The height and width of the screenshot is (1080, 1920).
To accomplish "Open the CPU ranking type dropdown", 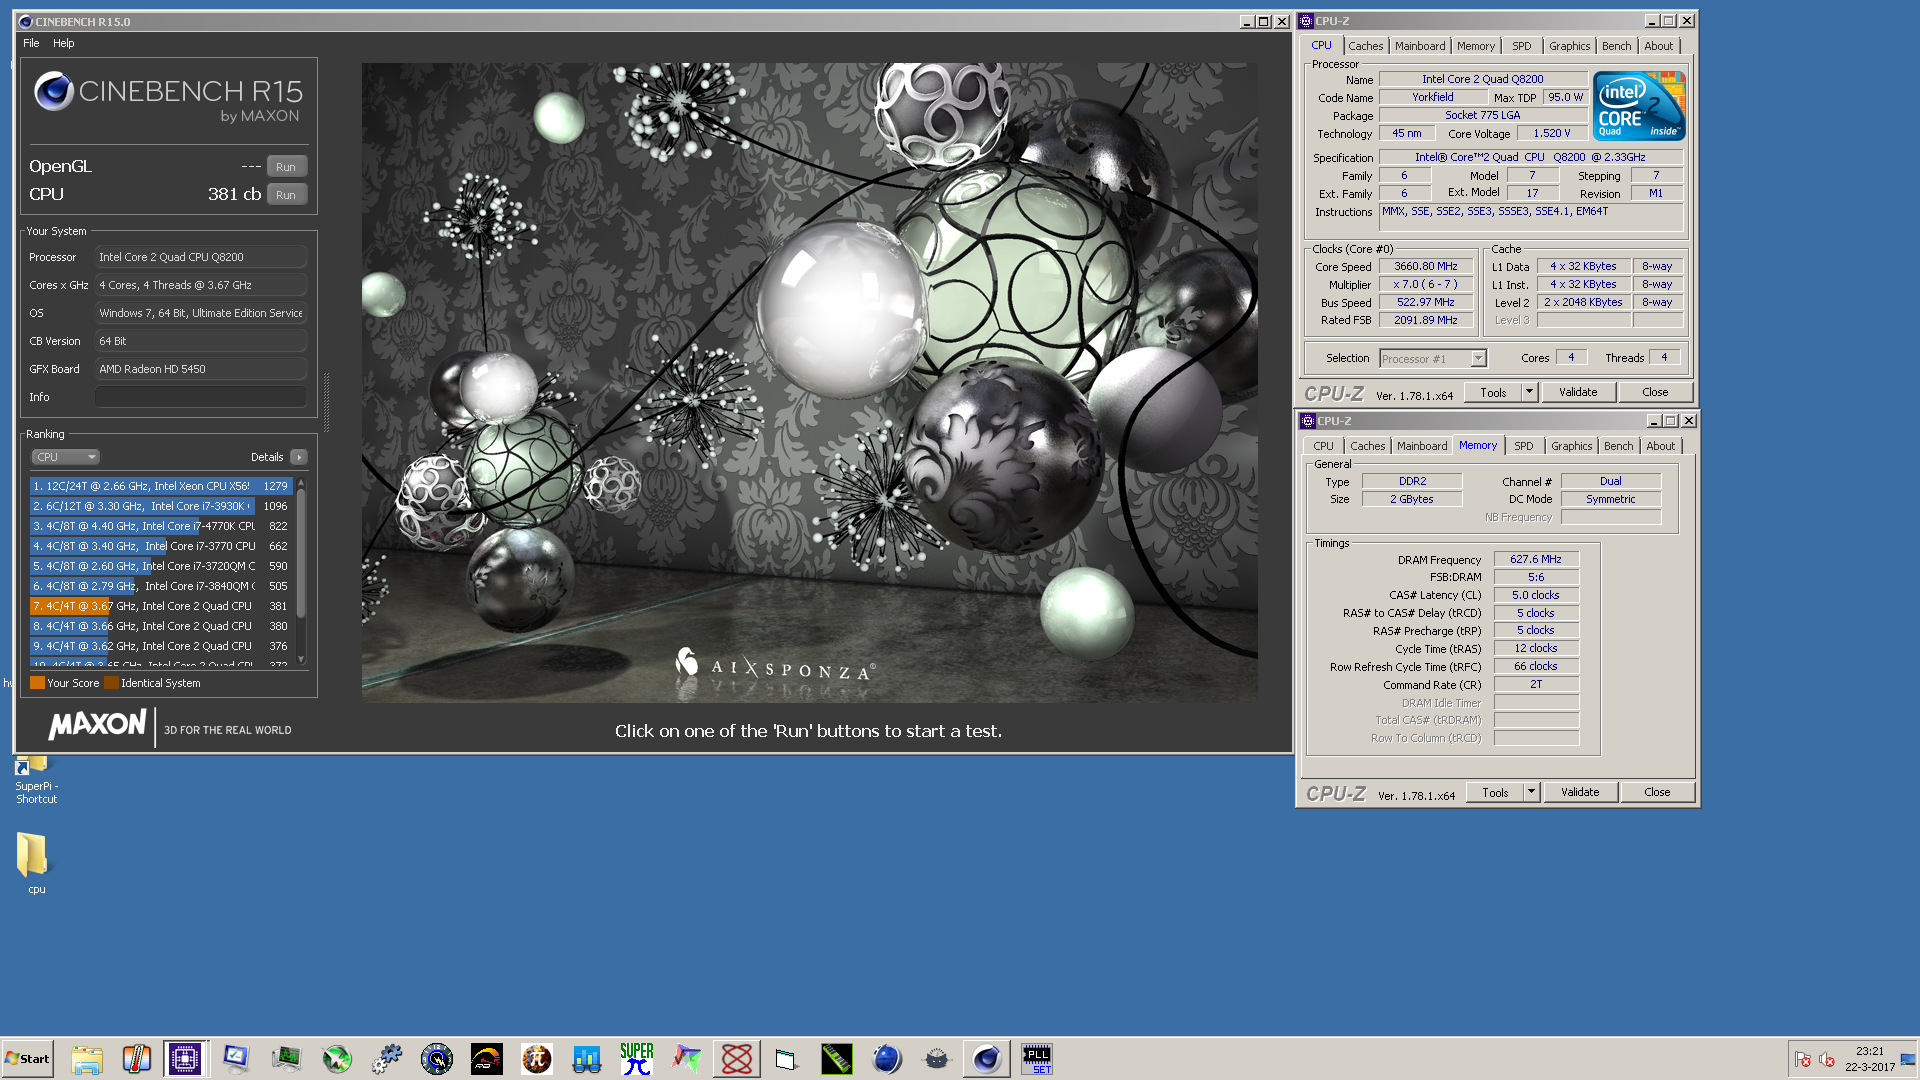I will click(65, 457).
